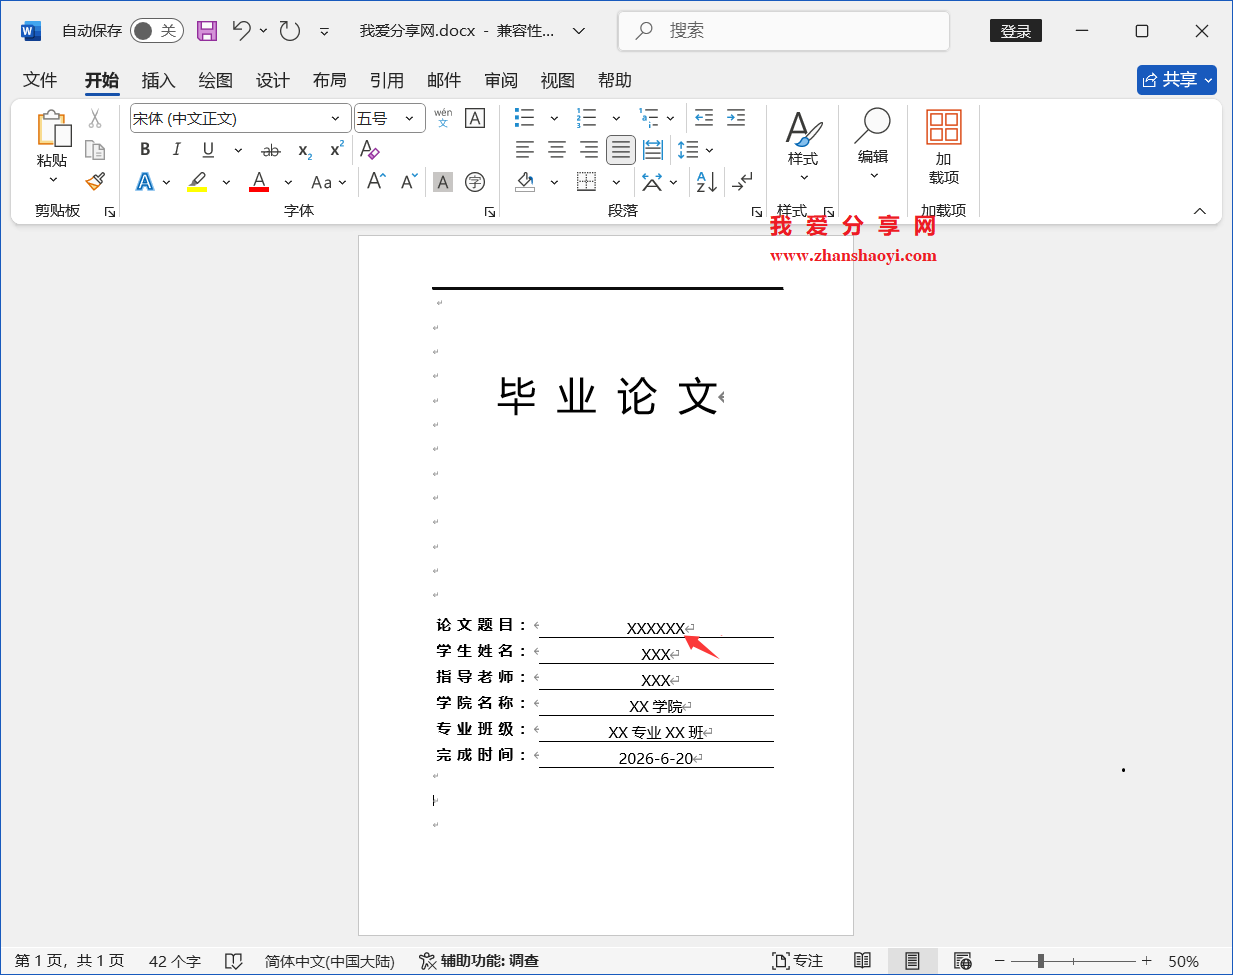Viewport: 1233px width, 975px height.
Task: Switch to 引用 tab
Action: point(386,80)
